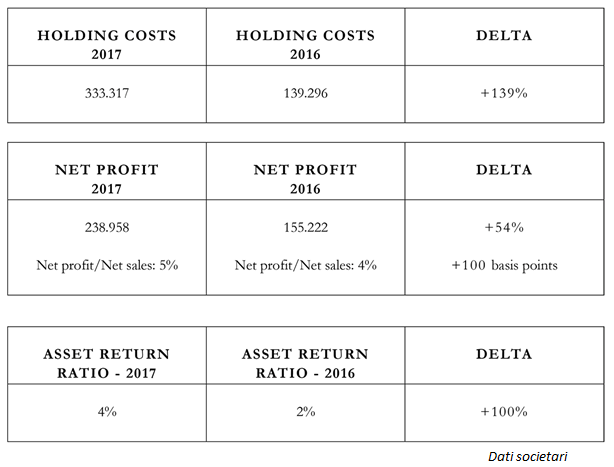Click the Net Profit 2017 header

tap(106, 177)
